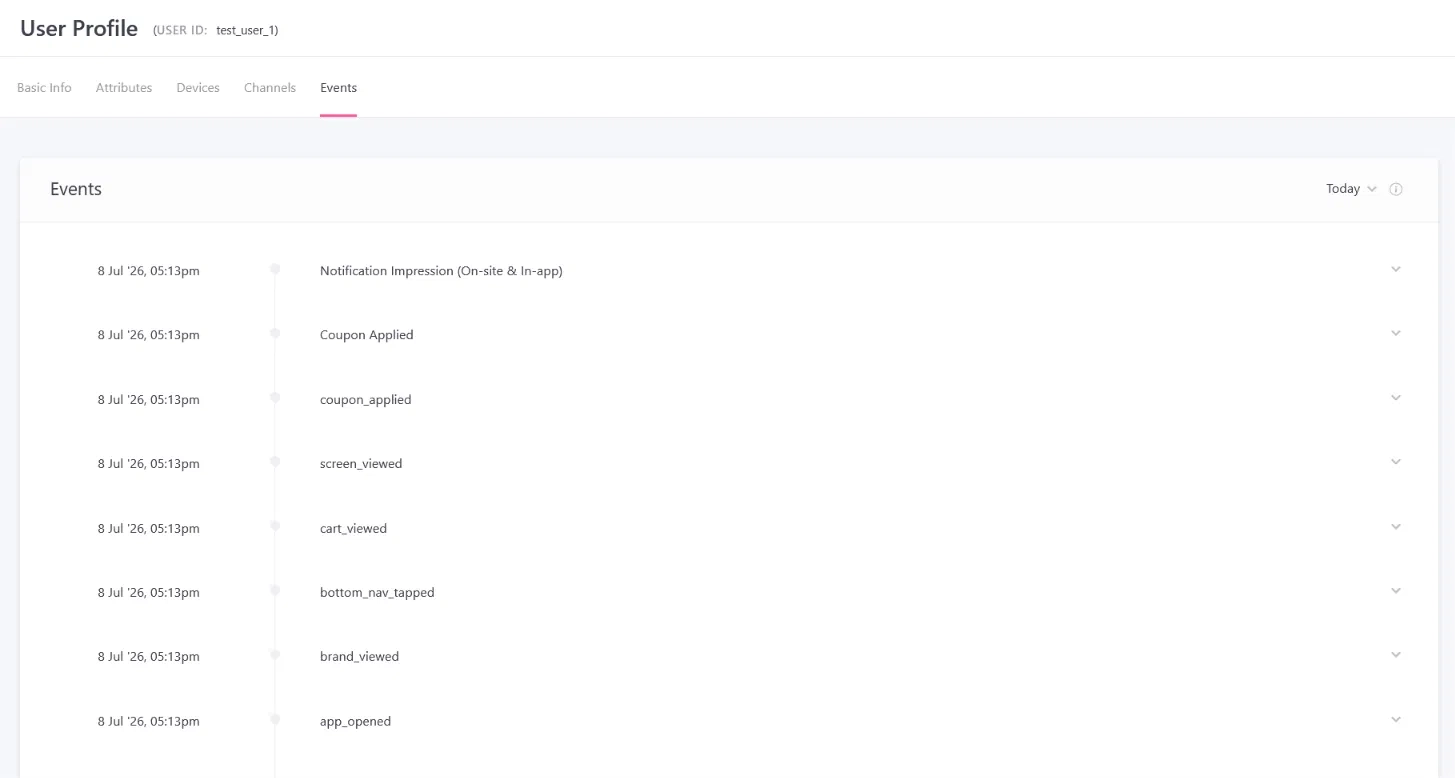The image size is (1455, 778).
Task: Click the User Profile page title
Action: click(x=79, y=28)
